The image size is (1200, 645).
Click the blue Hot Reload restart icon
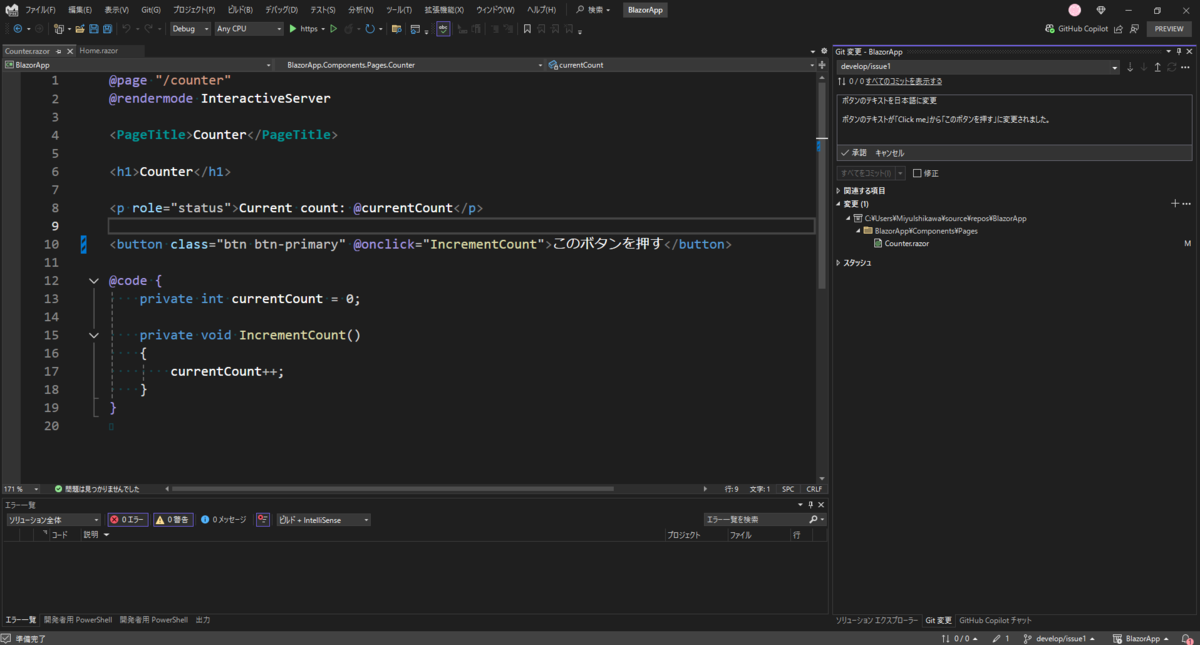[370, 29]
